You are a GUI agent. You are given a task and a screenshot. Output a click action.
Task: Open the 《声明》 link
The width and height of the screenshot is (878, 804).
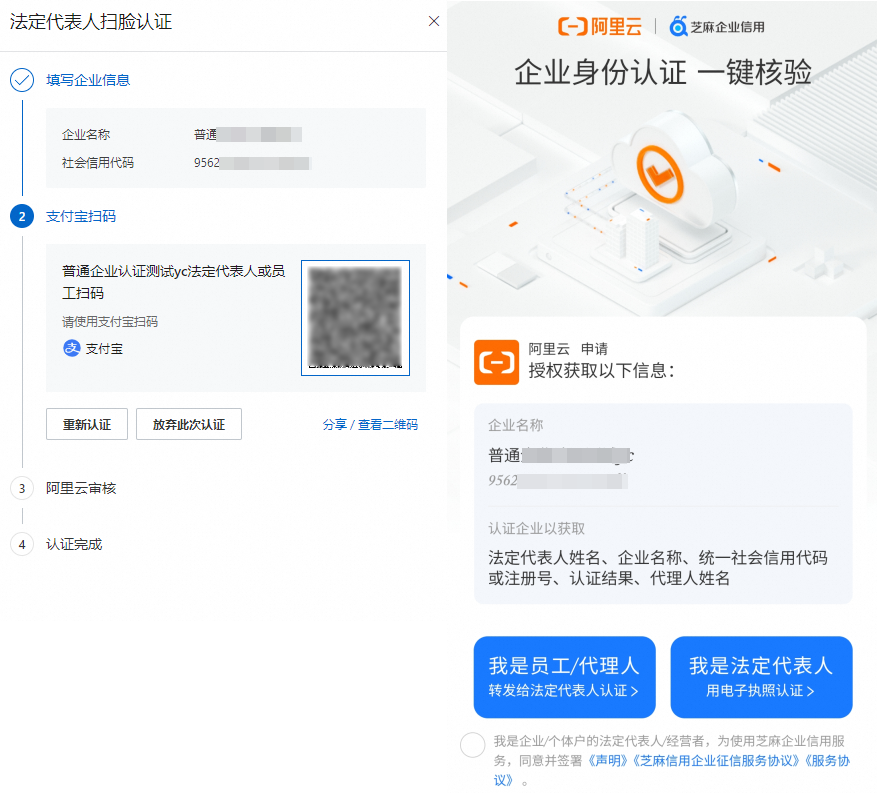tap(607, 761)
